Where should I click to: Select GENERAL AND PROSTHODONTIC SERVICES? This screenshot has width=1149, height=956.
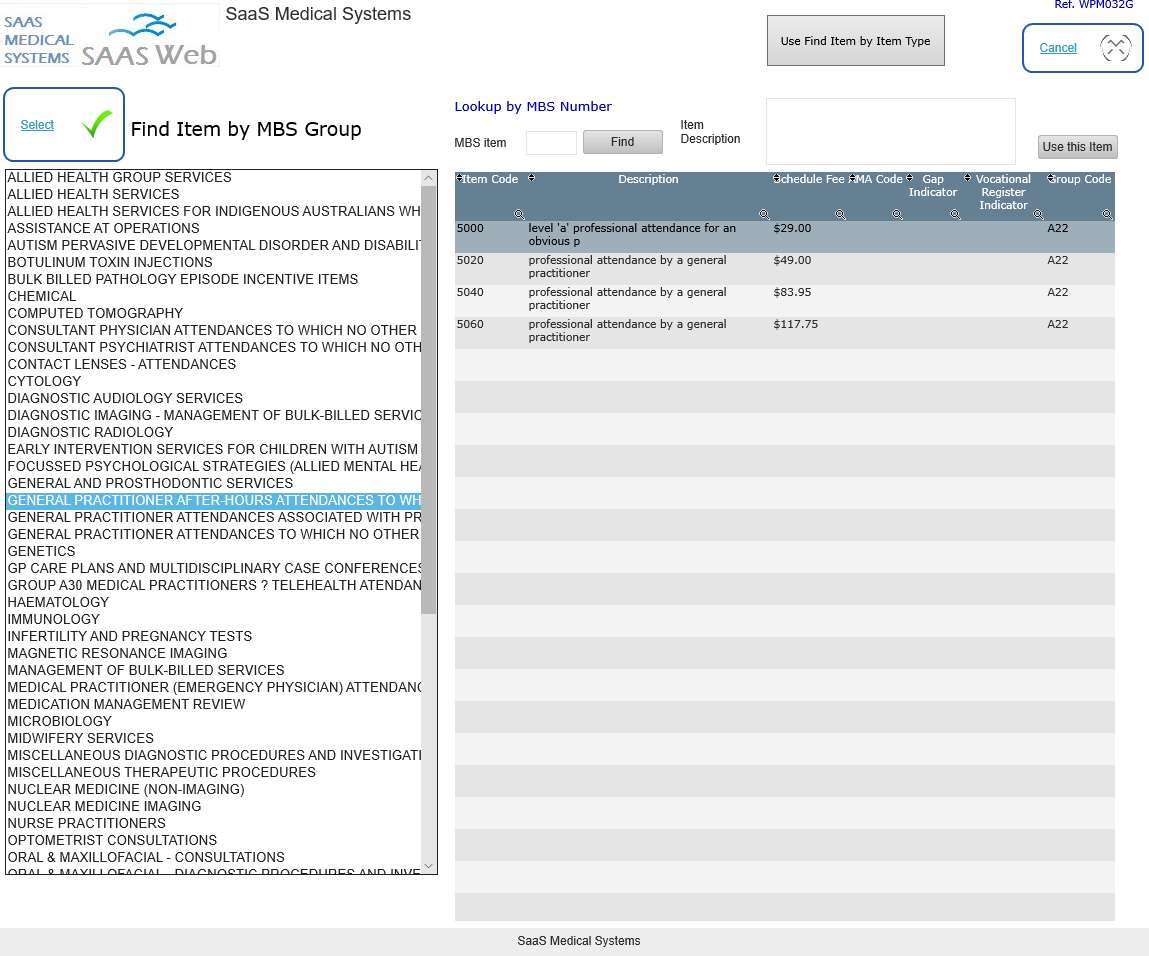(213, 483)
